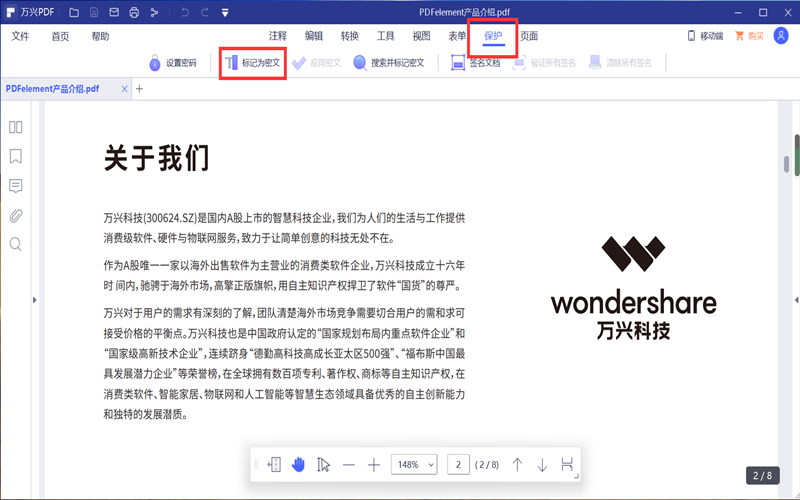This screenshot has width=800, height=500.
Task: Select the hand pan tool
Action: [x=298, y=464]
